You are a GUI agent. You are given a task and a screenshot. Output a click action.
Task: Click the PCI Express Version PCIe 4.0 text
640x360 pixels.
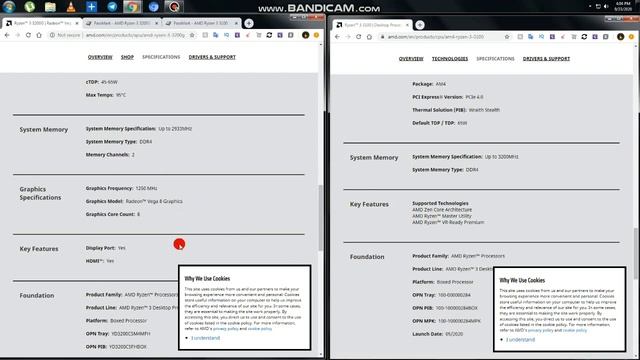pos(448,97)
